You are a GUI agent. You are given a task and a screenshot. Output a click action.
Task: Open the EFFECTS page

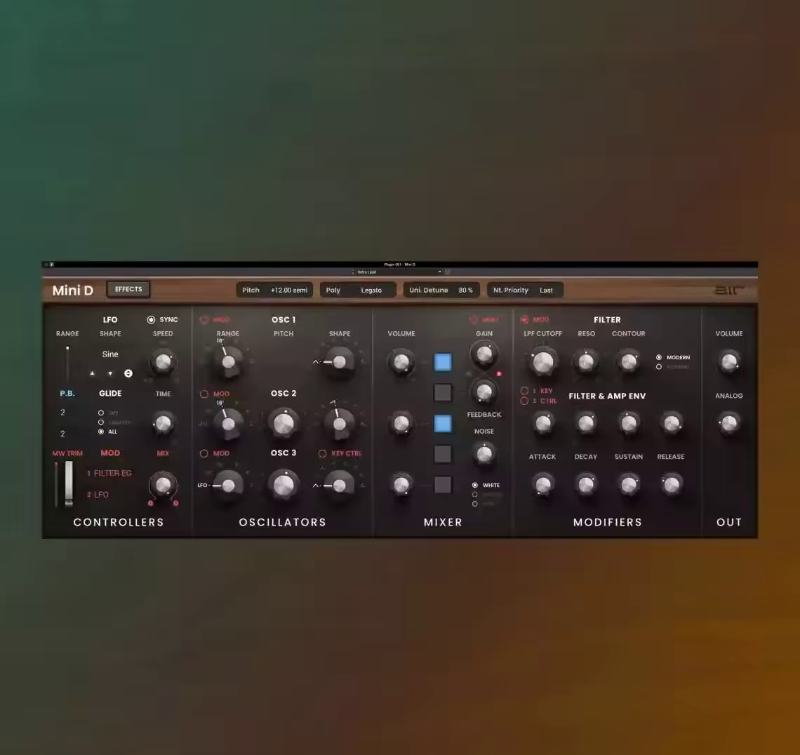coord(129,289)
